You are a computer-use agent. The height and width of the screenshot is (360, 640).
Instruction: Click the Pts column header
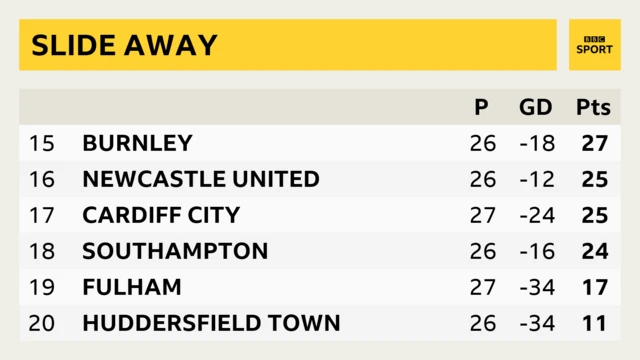593,107
